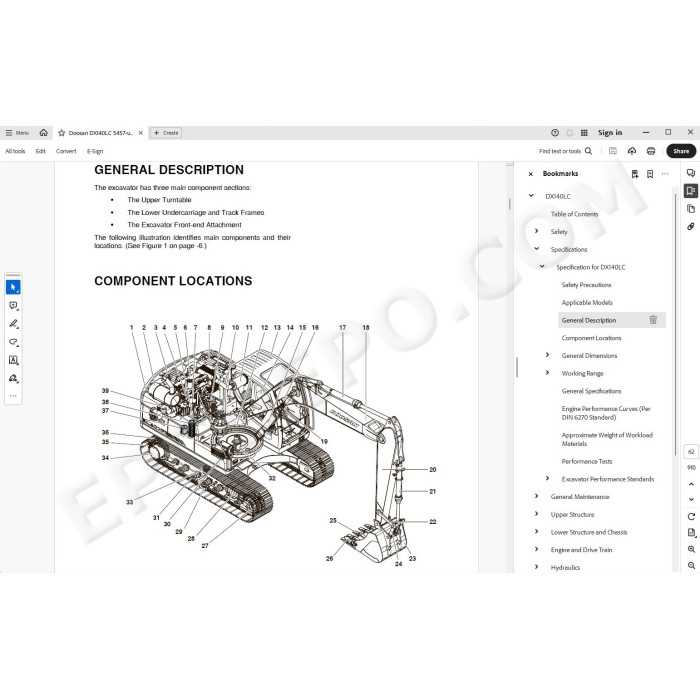The image size is (700, 700).
Task: Open comments panel icon in right rail
Action: tap(691, 173)
